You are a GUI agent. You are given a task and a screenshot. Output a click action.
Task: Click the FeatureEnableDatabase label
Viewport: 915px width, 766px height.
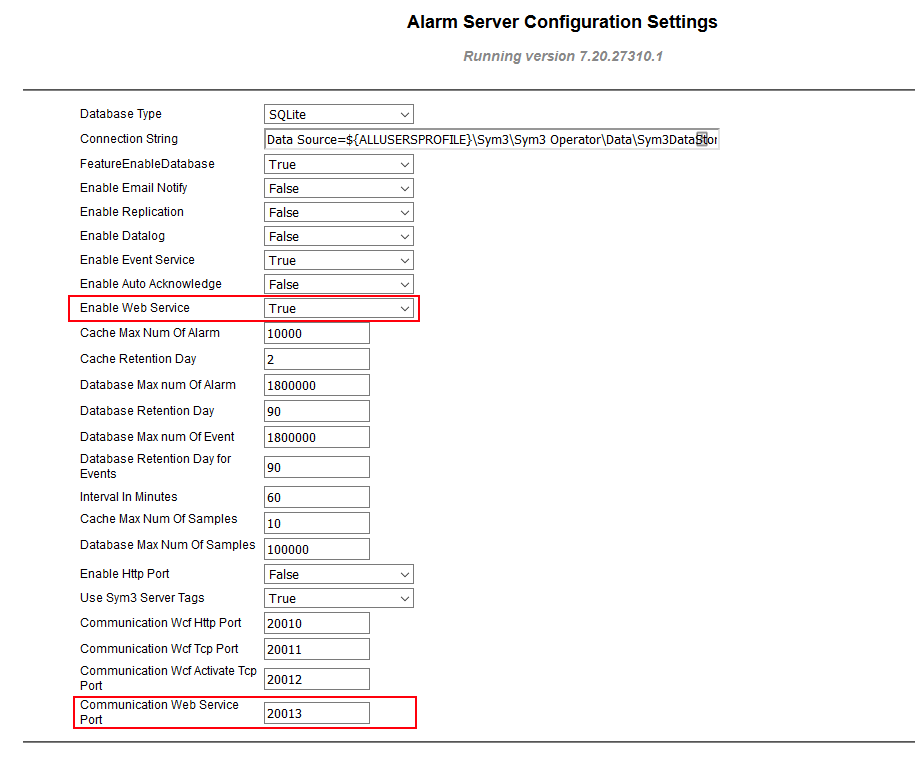pos(147,164)
